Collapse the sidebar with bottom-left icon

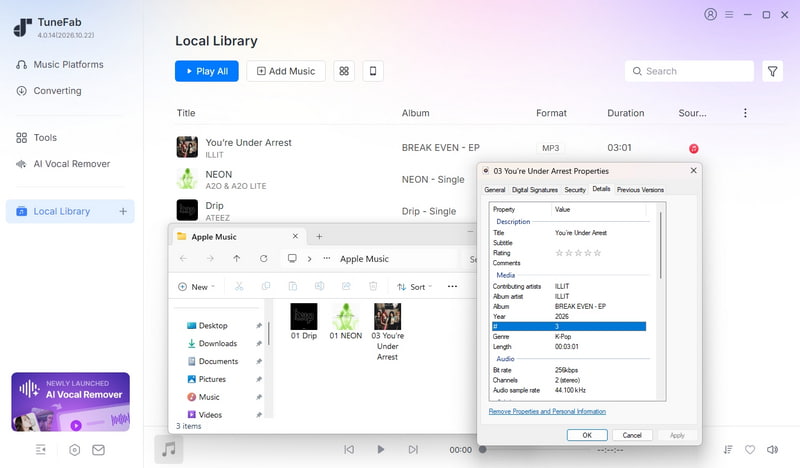pos(41,450)
